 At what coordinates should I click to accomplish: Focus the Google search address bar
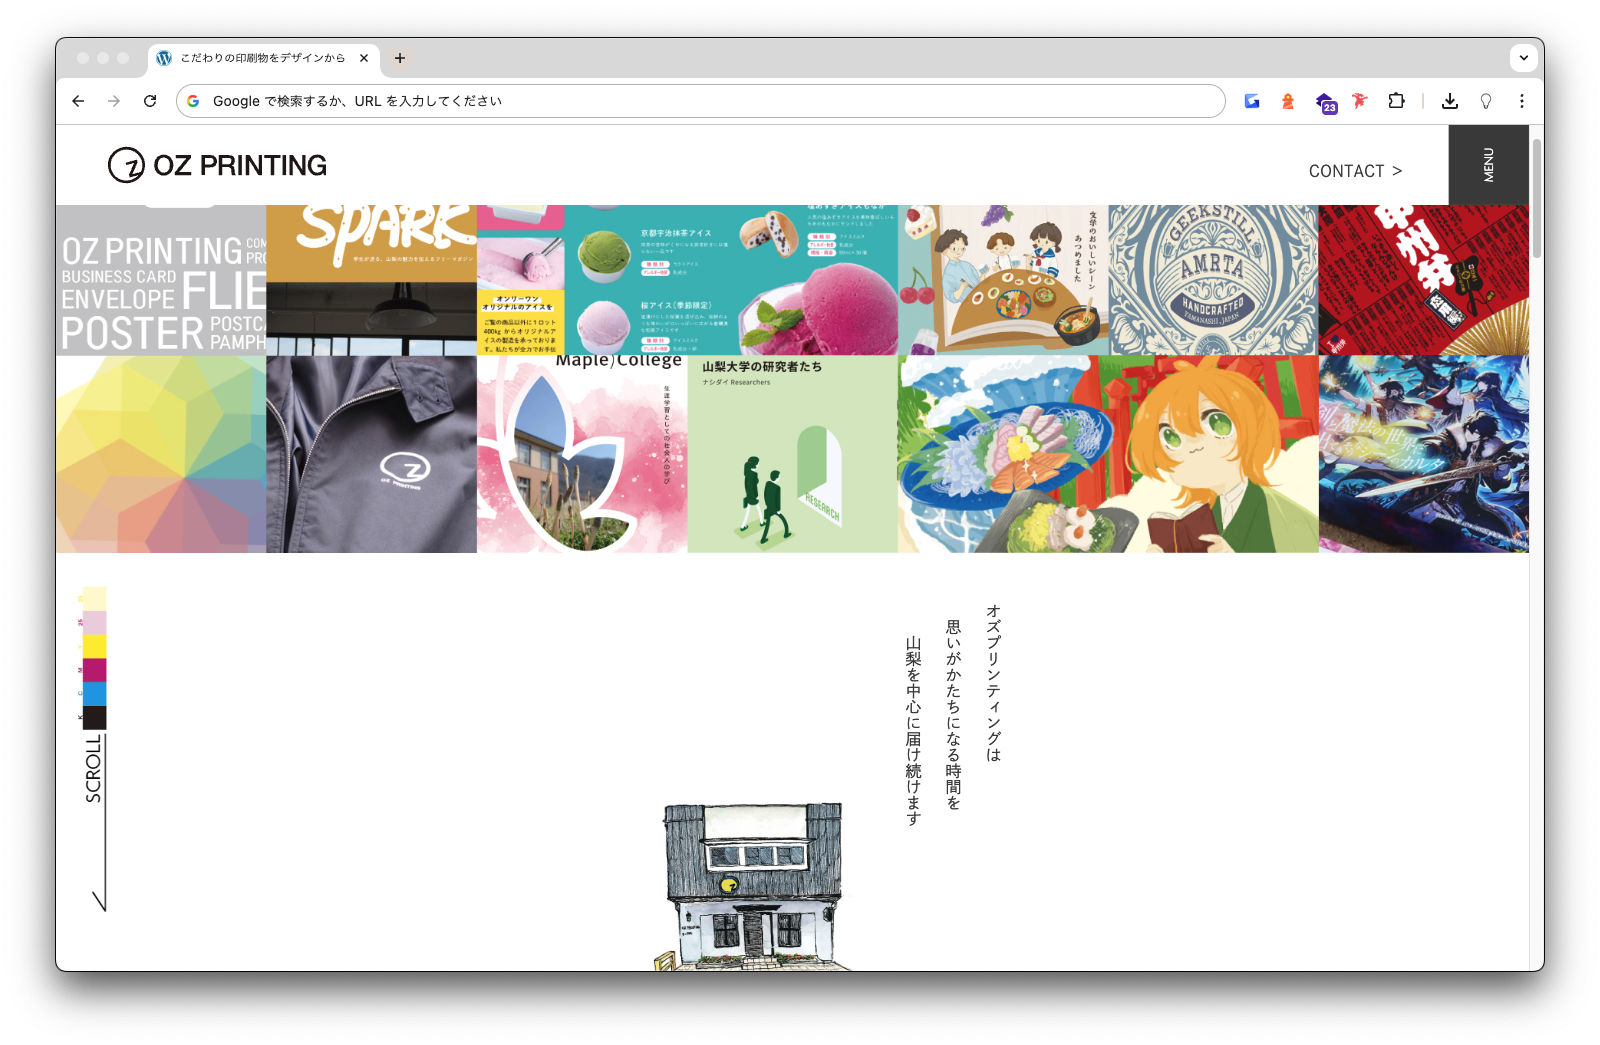coord(700,101)
